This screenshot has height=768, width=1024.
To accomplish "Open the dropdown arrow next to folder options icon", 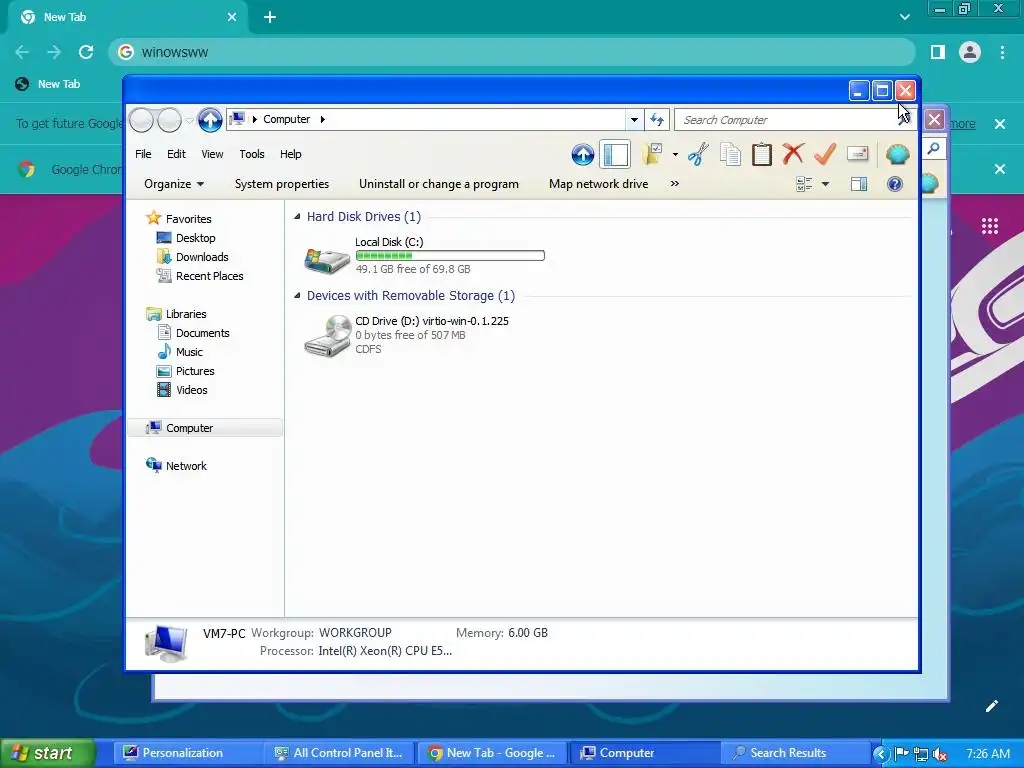I will point(675,155).
